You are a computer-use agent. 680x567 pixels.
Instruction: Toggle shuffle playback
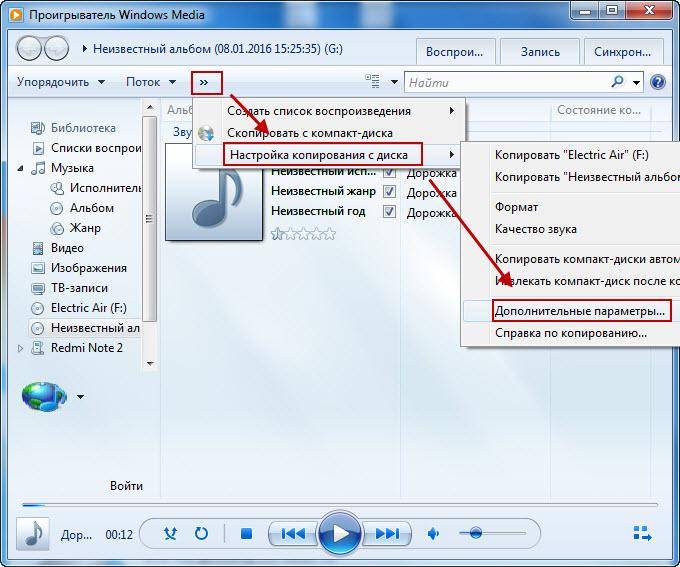[x=170, y=533]
